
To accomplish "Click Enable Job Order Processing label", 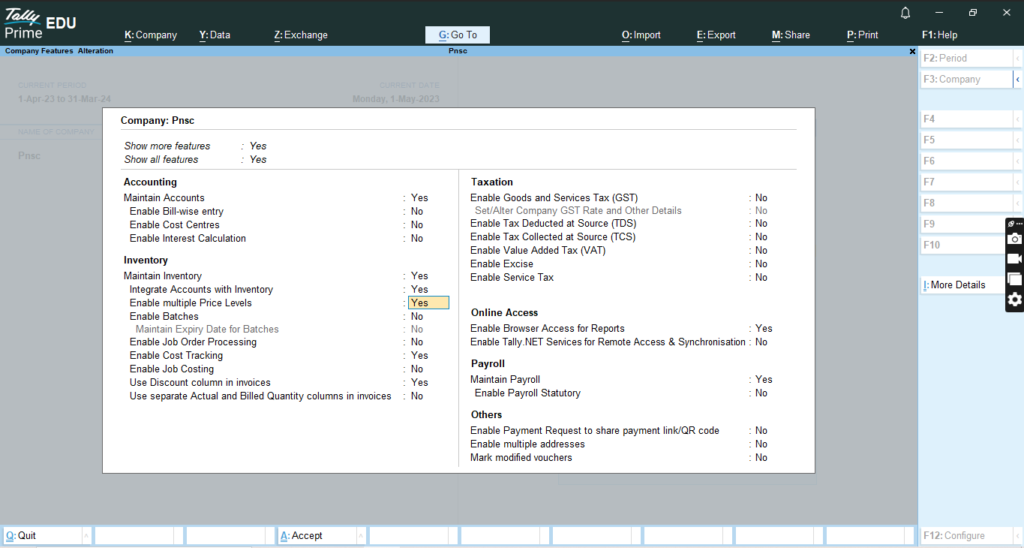I will [x=193, y=342].
